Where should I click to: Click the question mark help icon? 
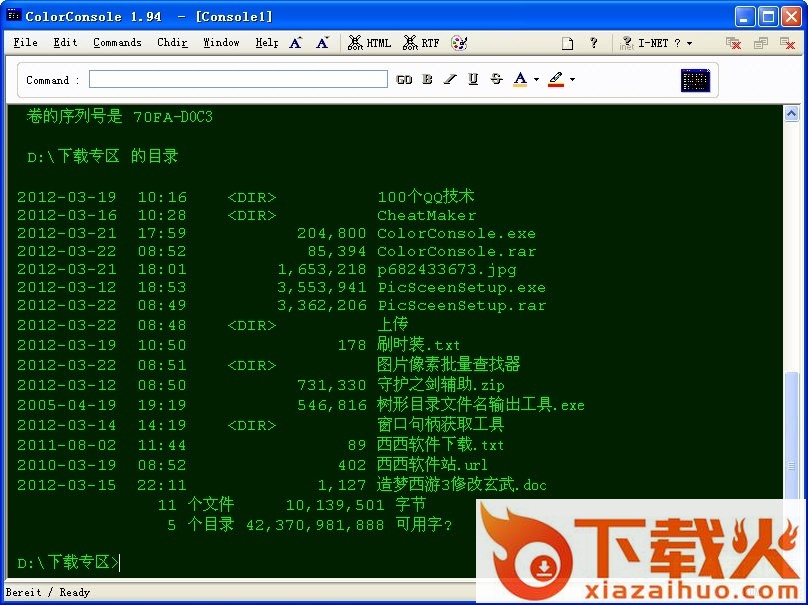coord(594,43)
